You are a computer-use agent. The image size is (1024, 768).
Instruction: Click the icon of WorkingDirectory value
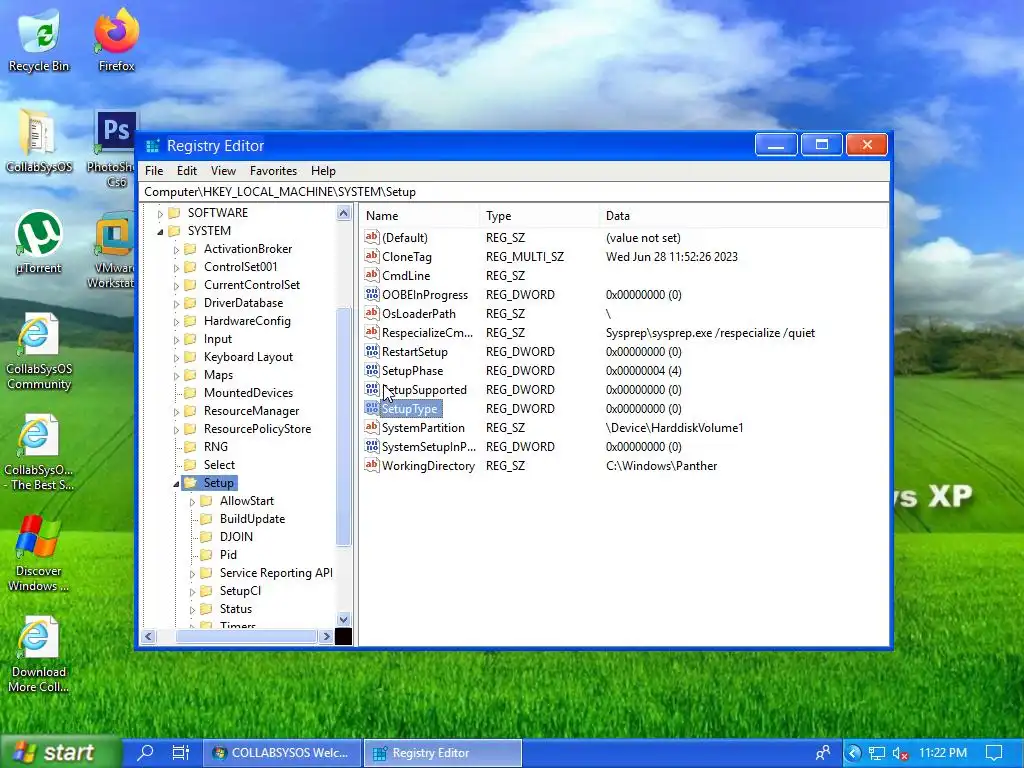tap(372, 465)
